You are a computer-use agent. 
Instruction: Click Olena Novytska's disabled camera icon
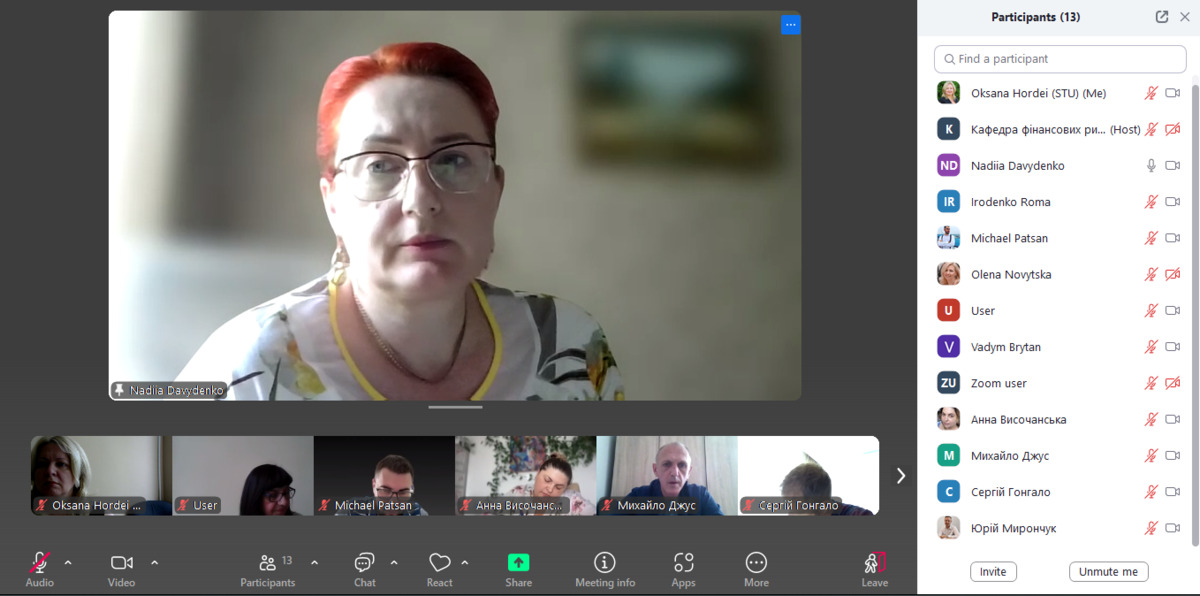(1173, 274)
